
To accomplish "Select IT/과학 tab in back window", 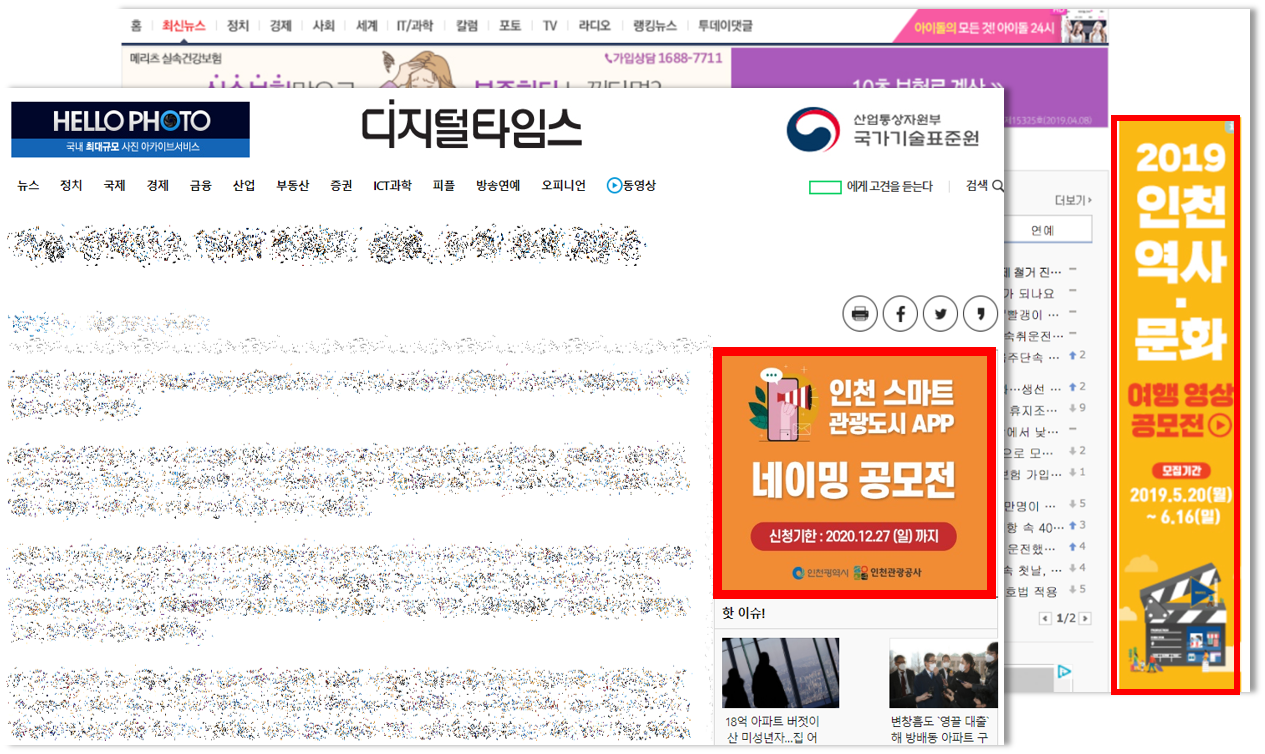I will [x=416, y=26].
